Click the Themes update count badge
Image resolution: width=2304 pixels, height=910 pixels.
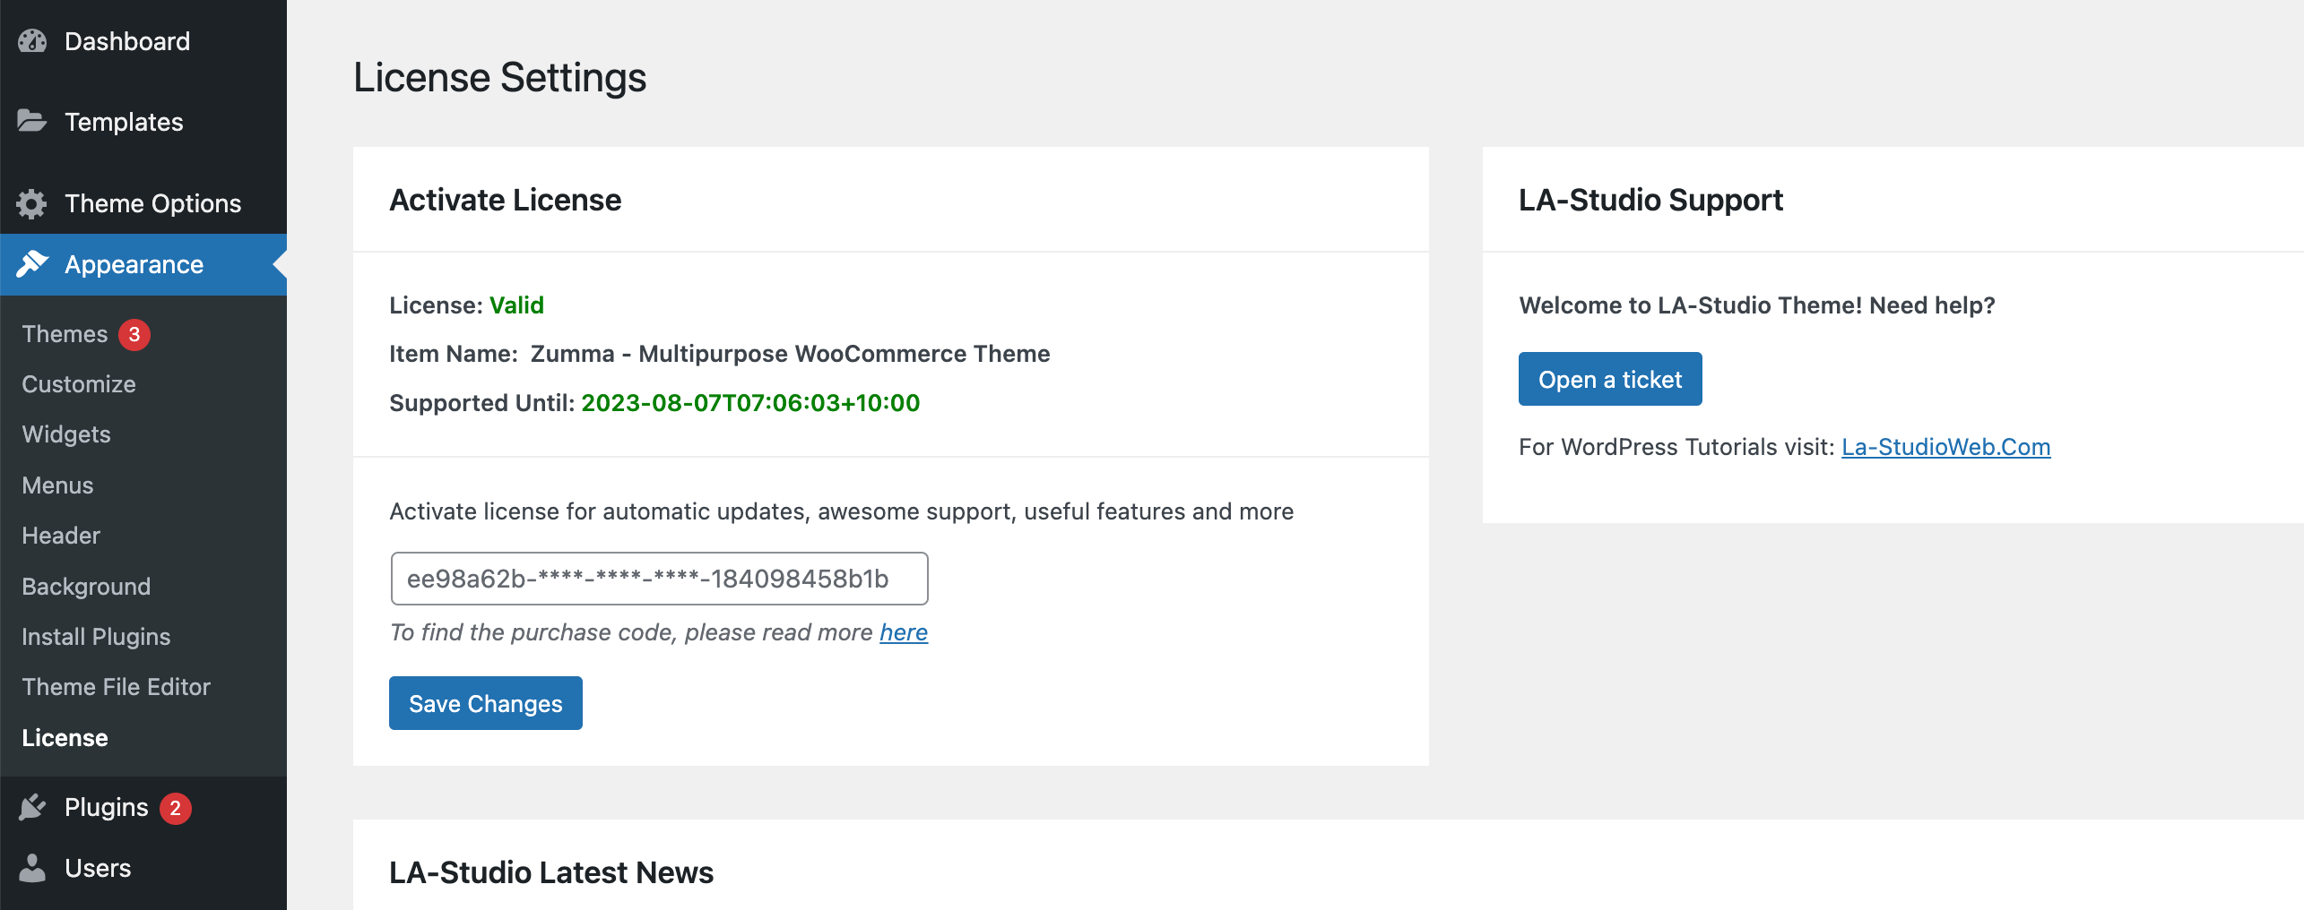134,334
